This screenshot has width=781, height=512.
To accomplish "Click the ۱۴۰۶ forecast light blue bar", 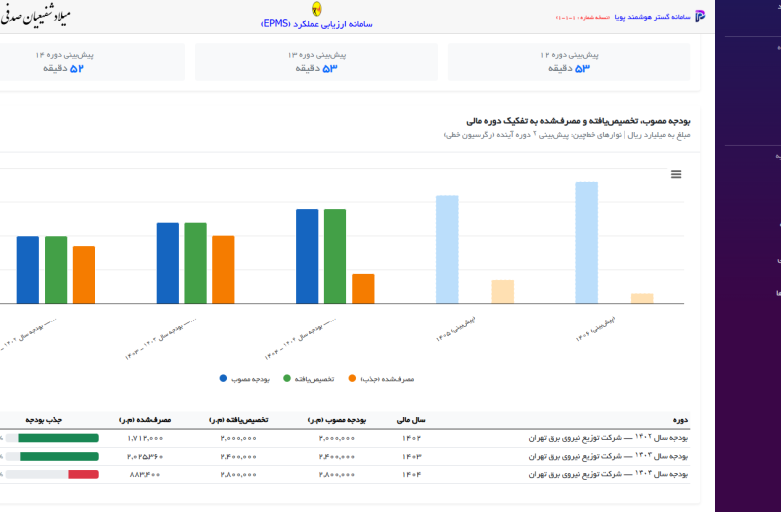I will click(587, 243).
